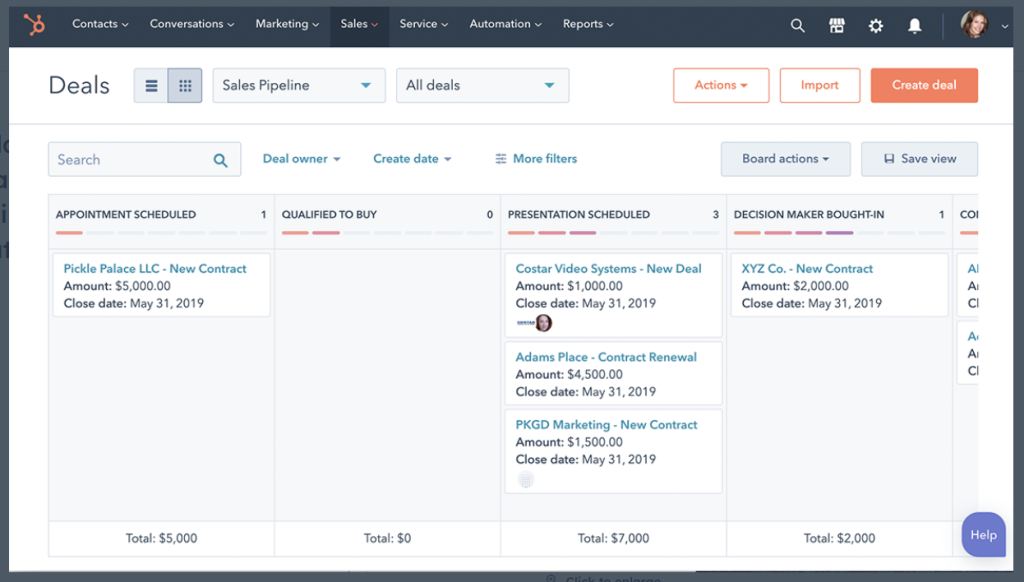The image size is (1024, 582).
Task: Open the Sales menu in the navigation
Action: (x=358, y=25)
